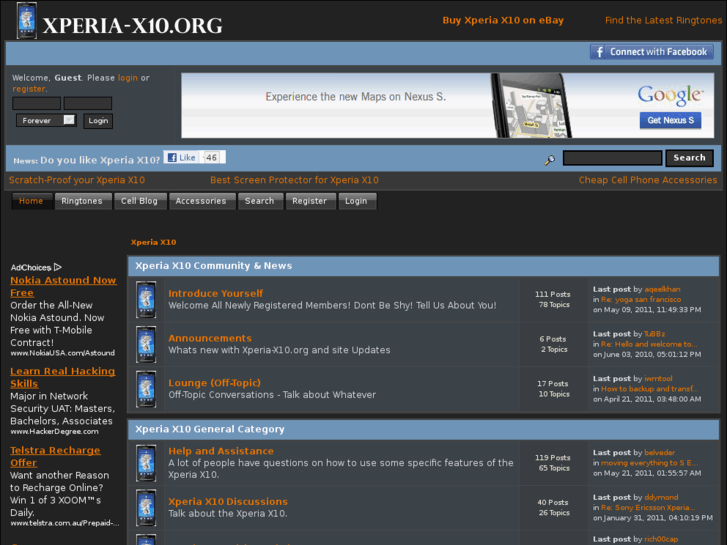Open Learn Real Hacking Skills ad link
This screenshot has height=545, width=727.
point(63,378)
